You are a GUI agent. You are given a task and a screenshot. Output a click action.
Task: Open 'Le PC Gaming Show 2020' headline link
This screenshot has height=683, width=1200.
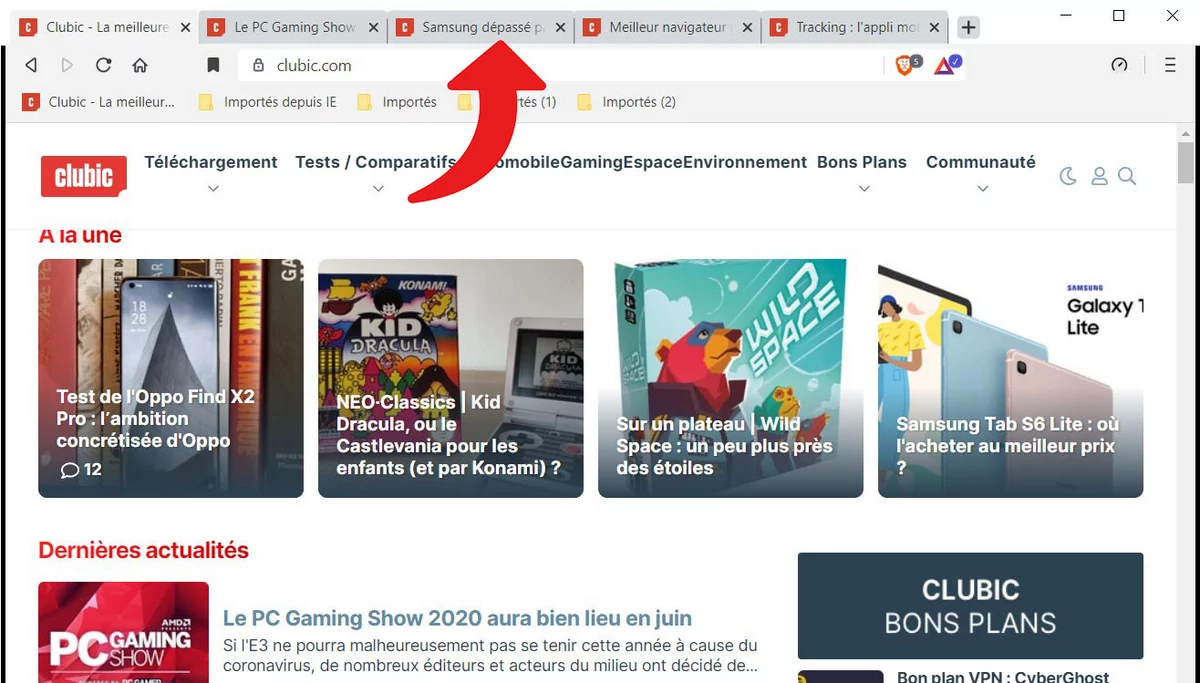457,619
